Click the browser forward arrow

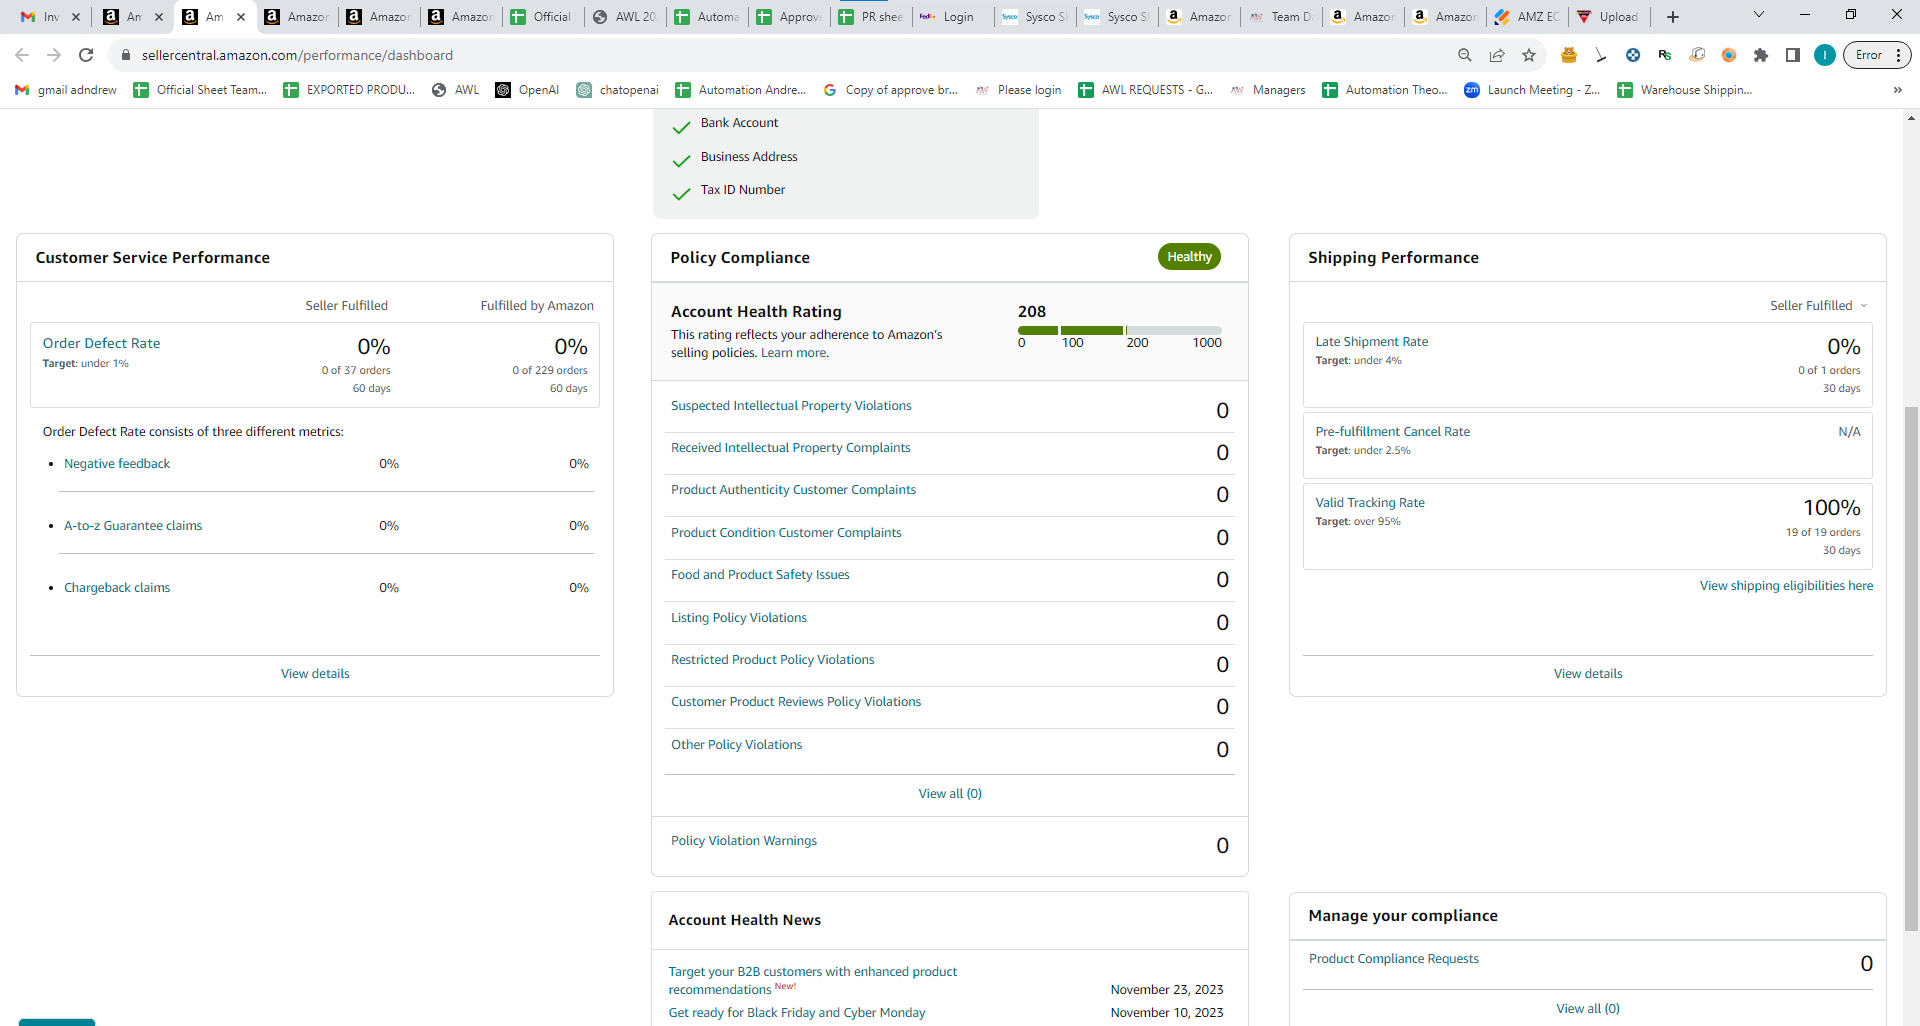pyautogui.click(x=54, y=55)
